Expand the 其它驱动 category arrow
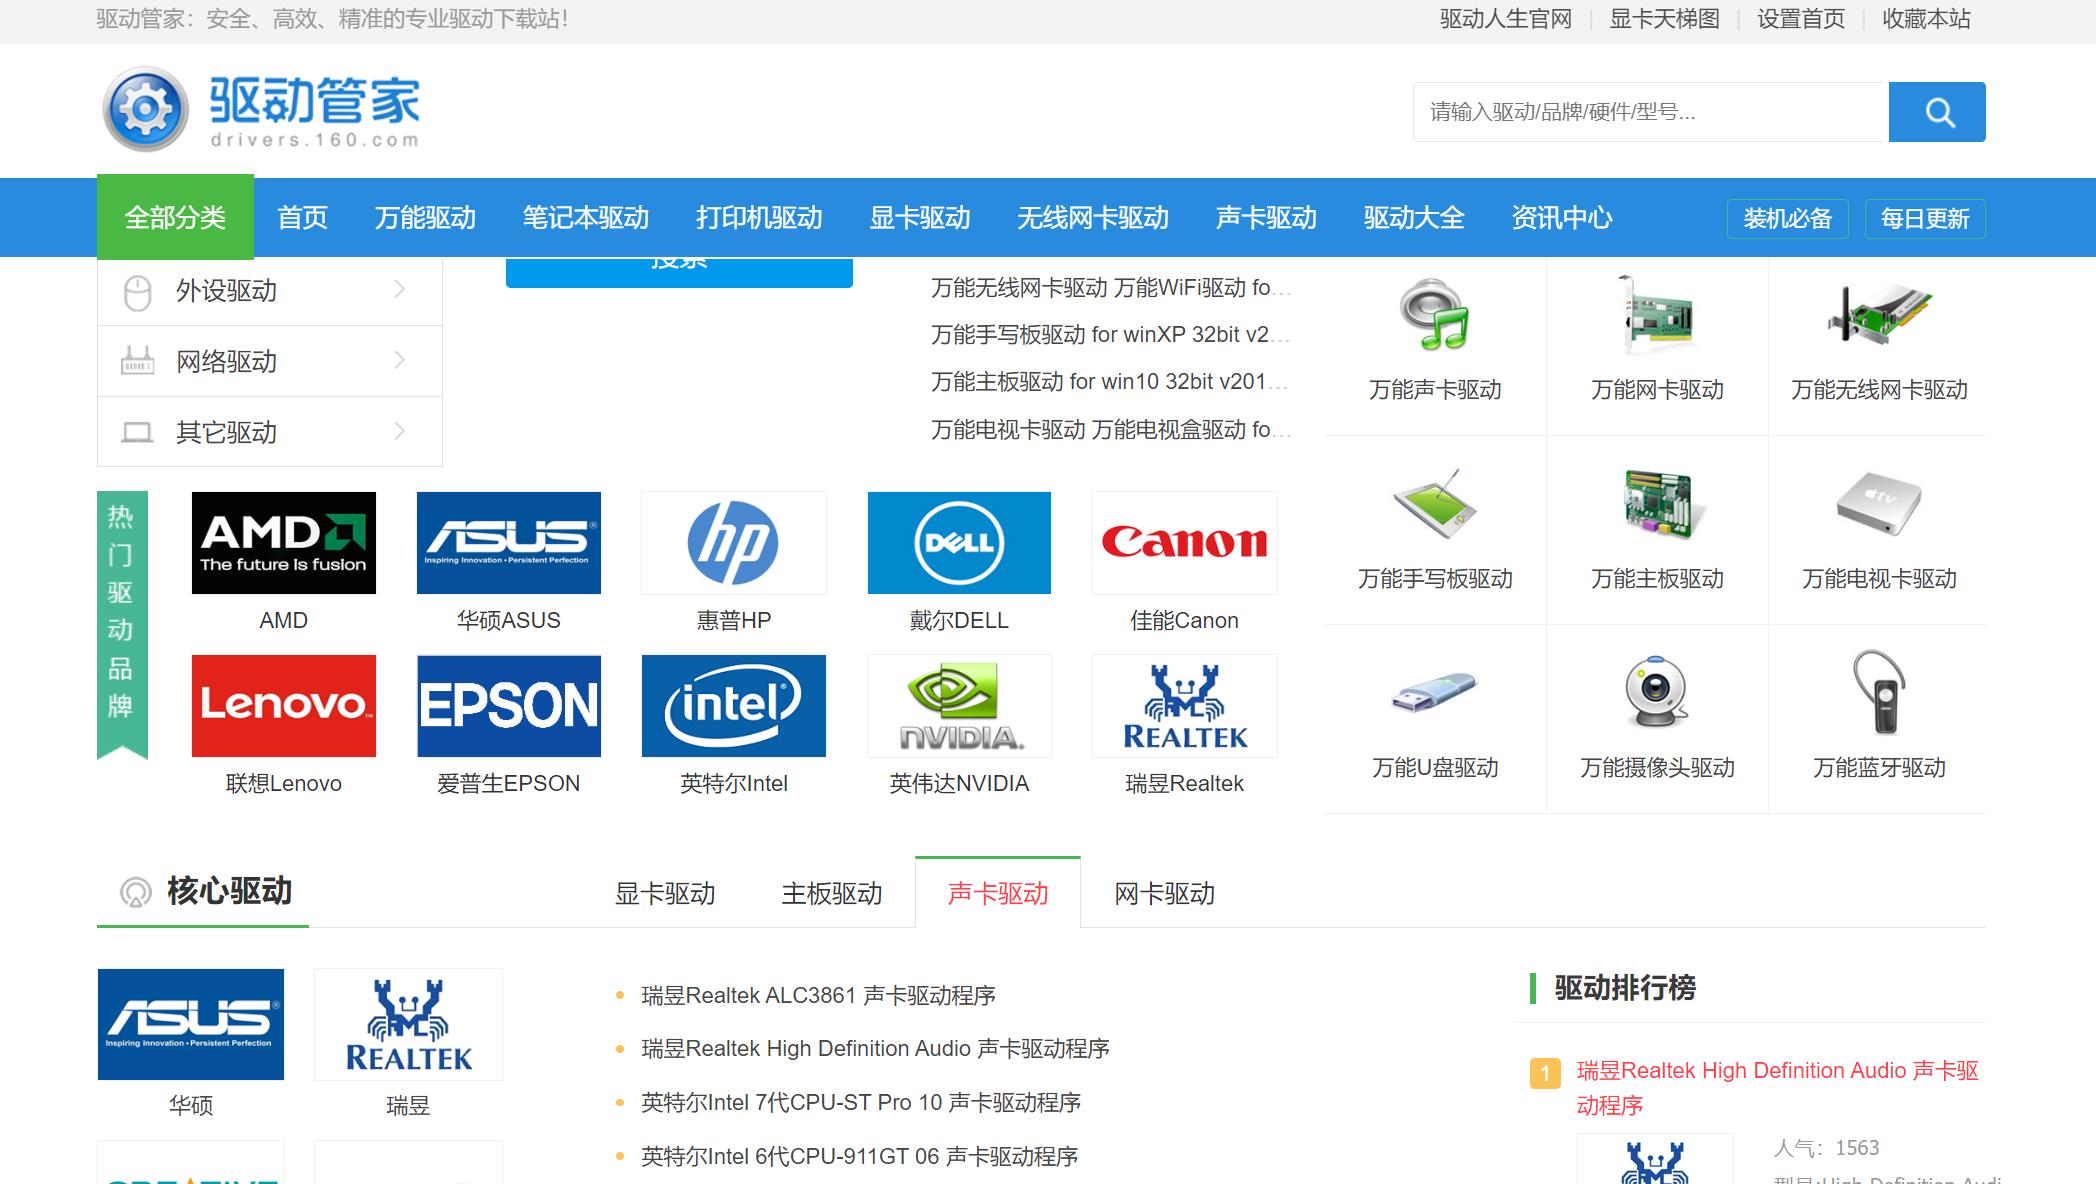 (399, 432)
